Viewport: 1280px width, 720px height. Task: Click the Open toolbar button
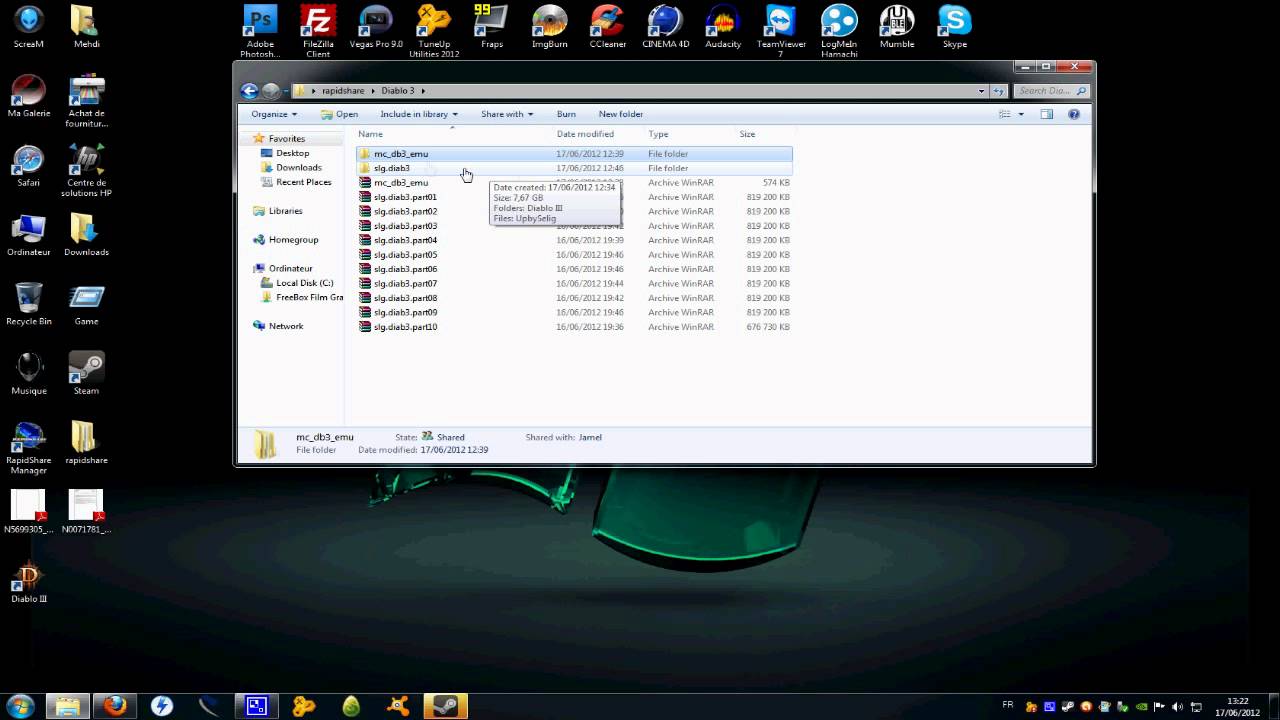[339, 114]
